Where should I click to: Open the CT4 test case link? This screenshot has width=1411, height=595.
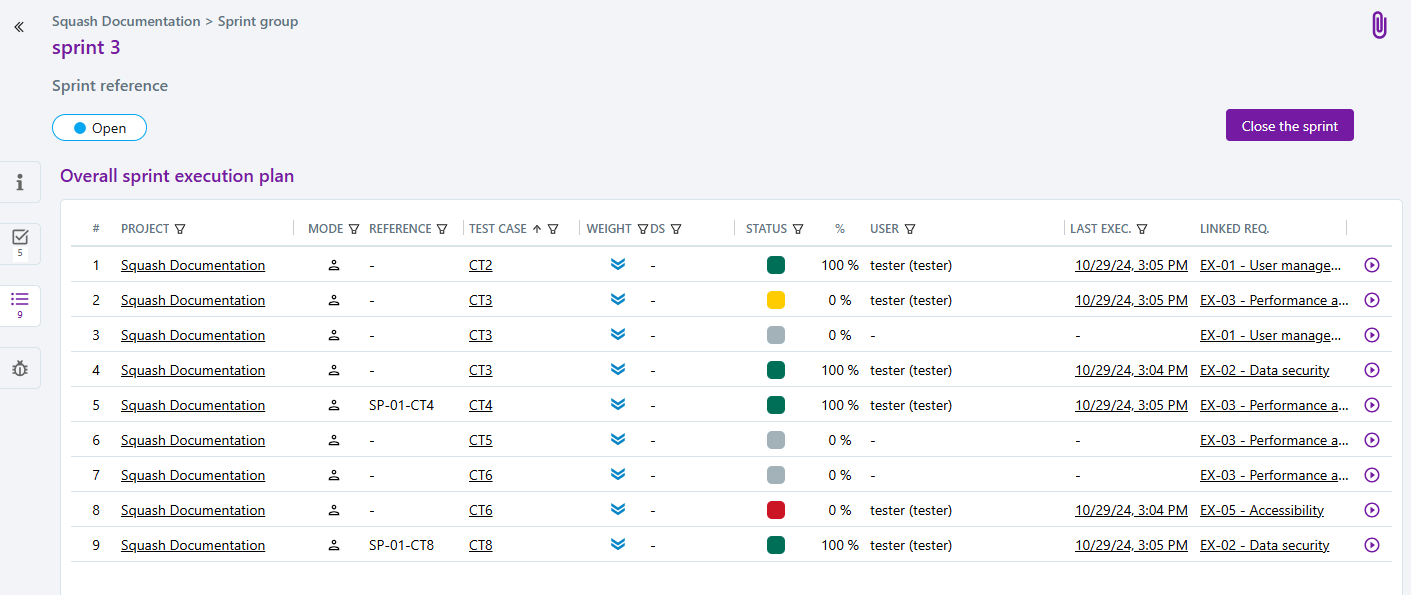(x=480, y=405)
